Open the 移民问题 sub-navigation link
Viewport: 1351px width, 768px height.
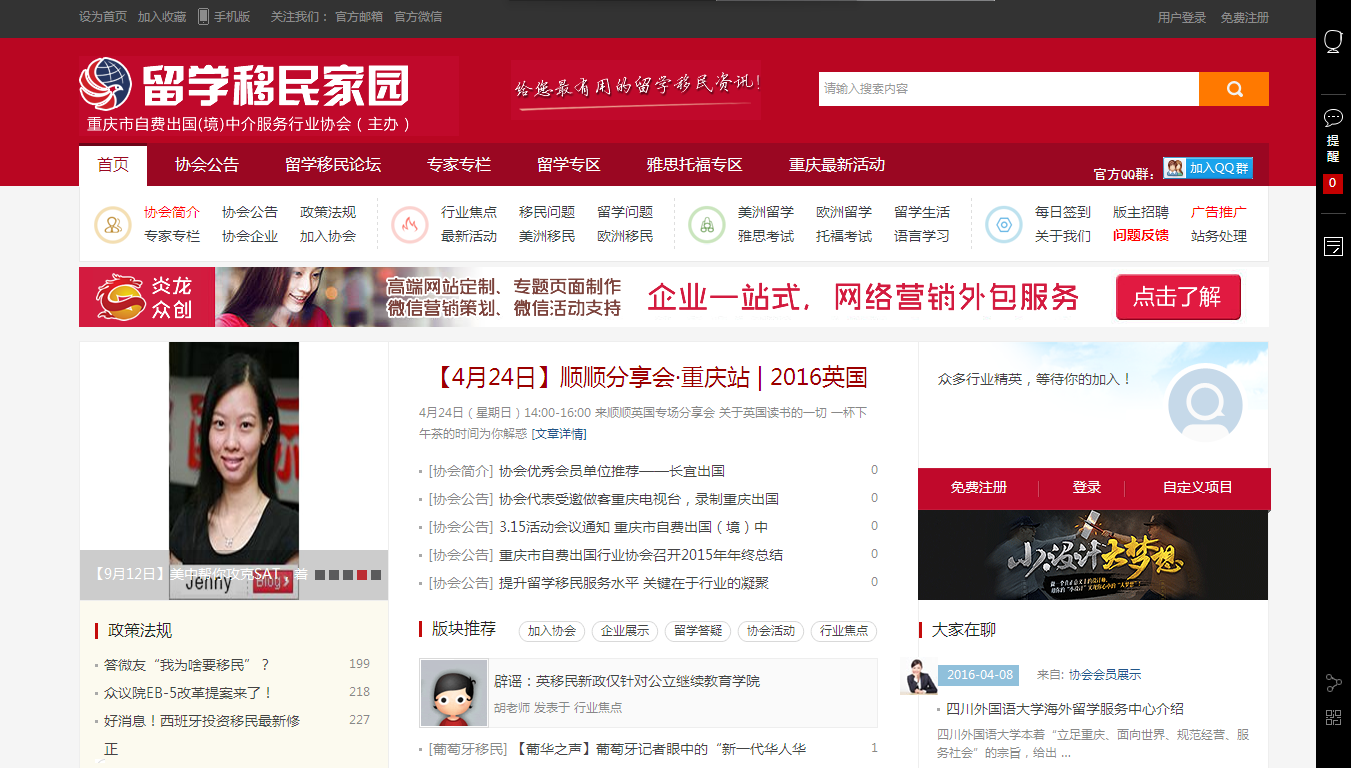tap(547, 212)
